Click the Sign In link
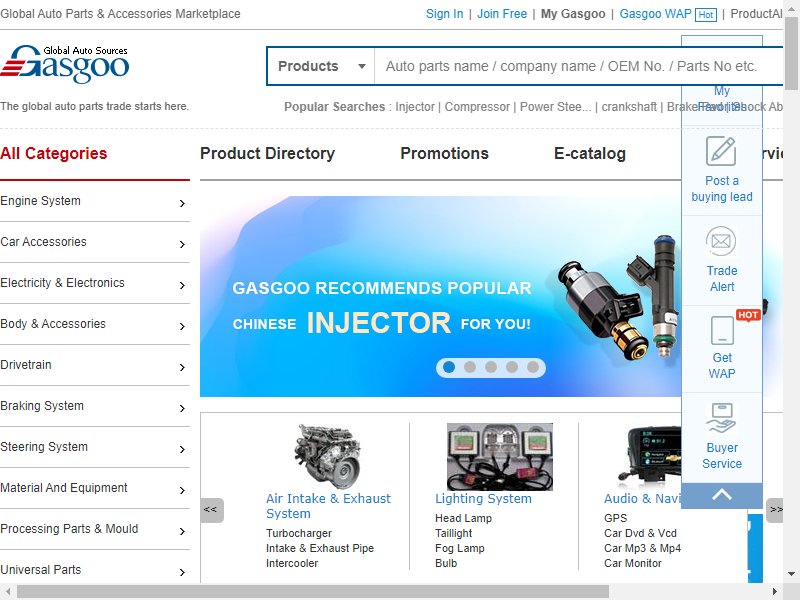The height and width of the screenshot is (600, 800). click(x=444, y=14)
